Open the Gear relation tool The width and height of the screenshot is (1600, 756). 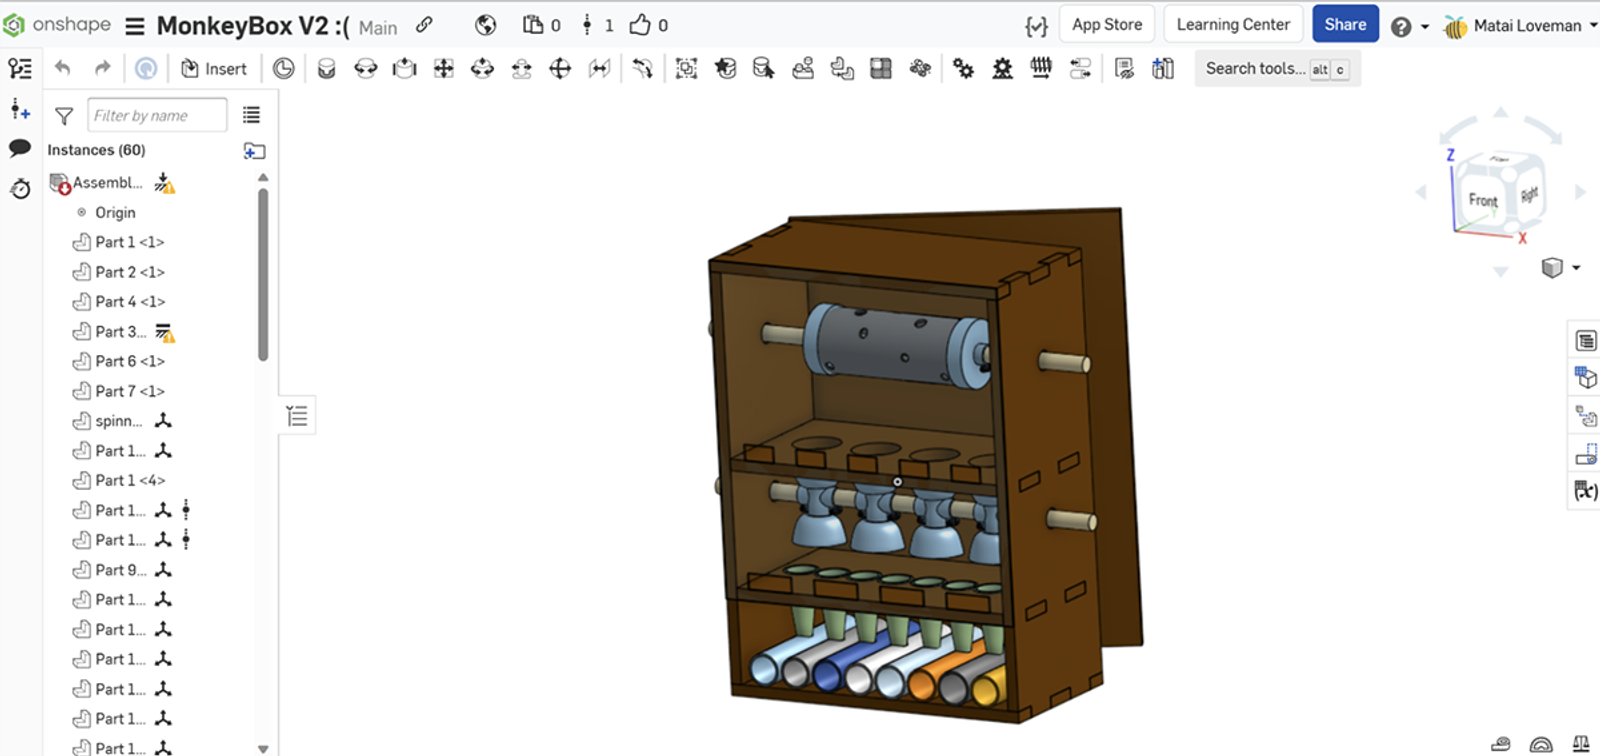[963, 68]
